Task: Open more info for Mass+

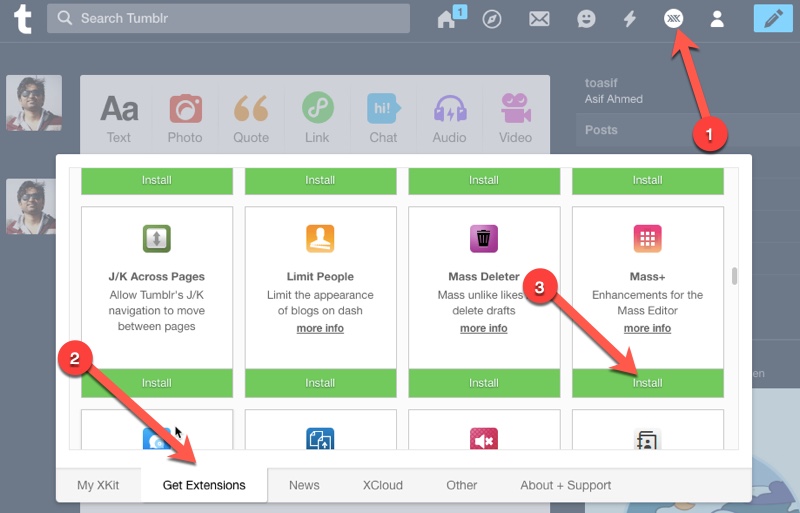Action: tap(647, 328)
